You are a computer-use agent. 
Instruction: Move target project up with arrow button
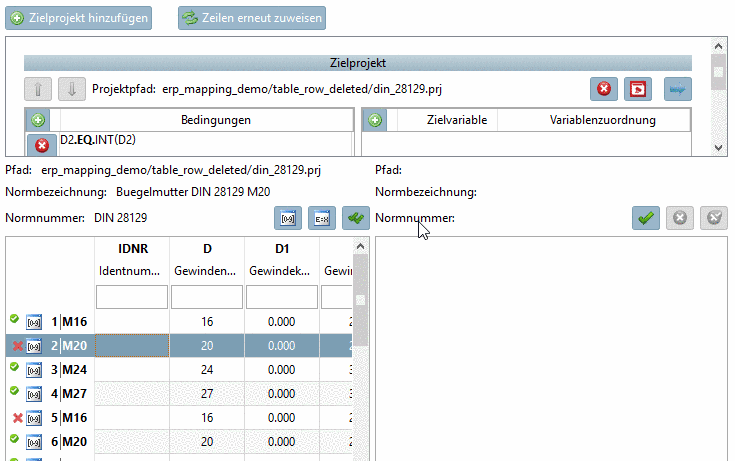(x=38, y=89)
